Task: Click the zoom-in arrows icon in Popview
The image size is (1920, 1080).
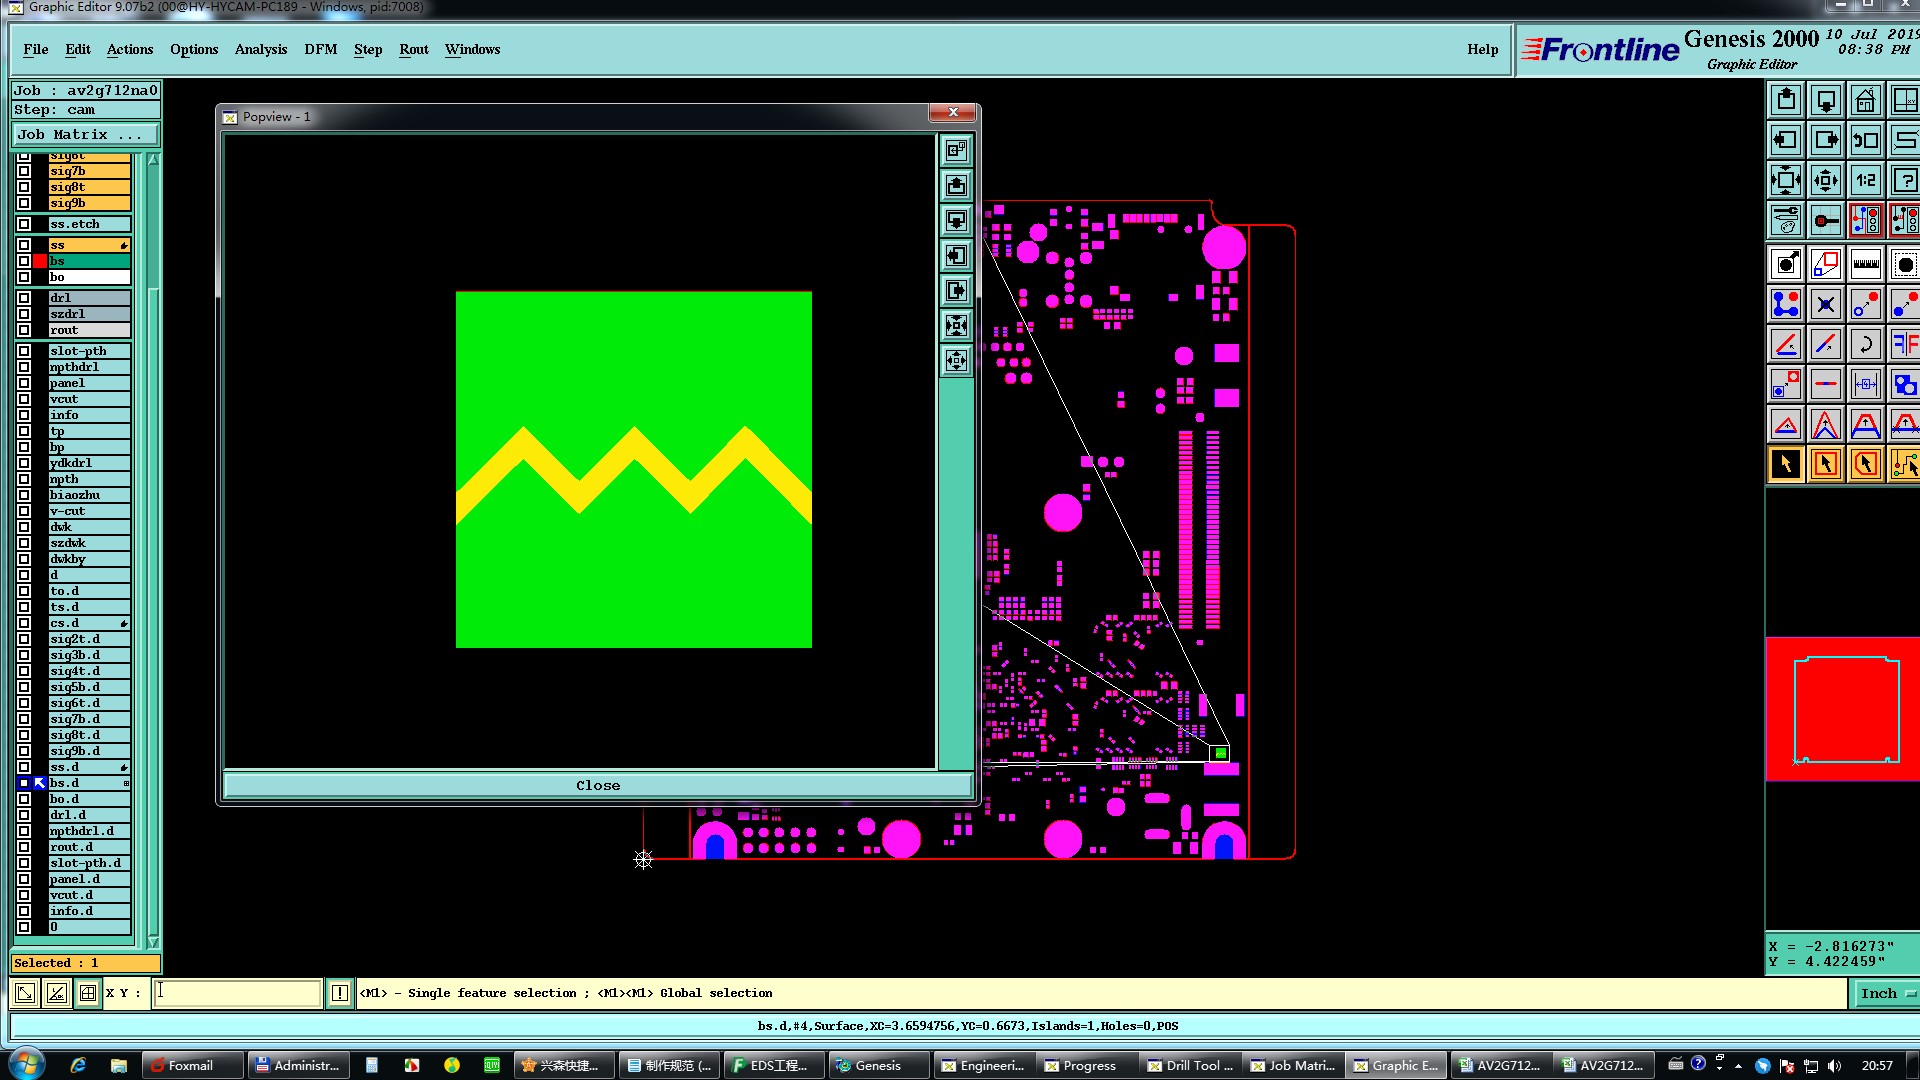Action: (x=957, y=326)
